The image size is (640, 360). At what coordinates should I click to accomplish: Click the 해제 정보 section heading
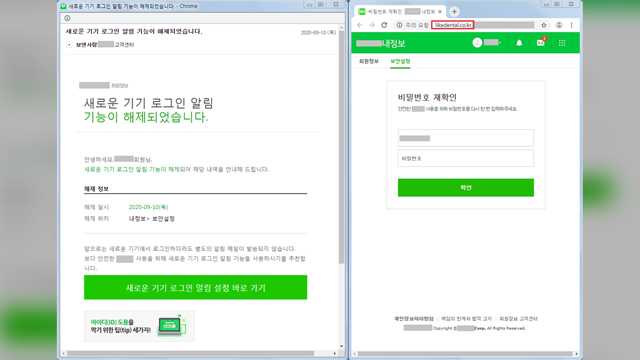pyautogui.click(x=96, y=189)
